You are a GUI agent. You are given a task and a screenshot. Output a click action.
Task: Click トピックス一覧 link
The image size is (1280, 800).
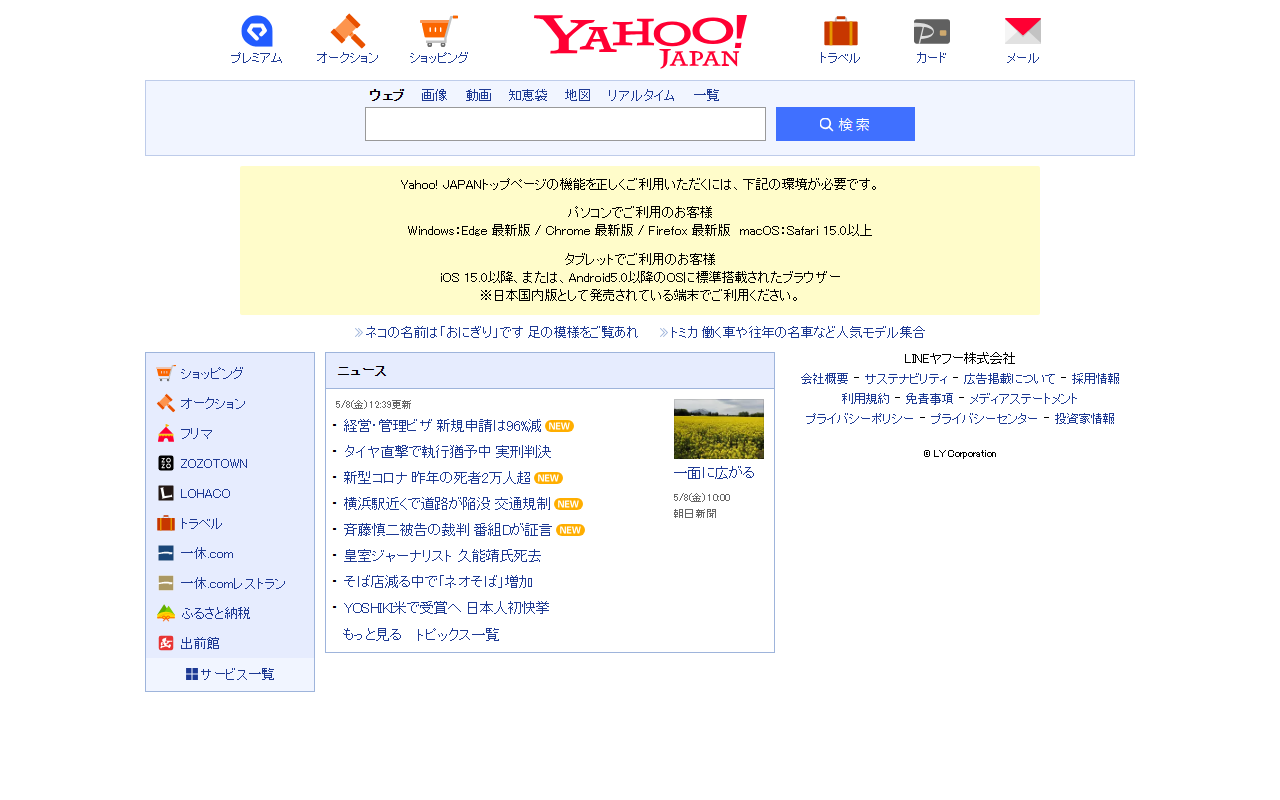click(457, 635)
